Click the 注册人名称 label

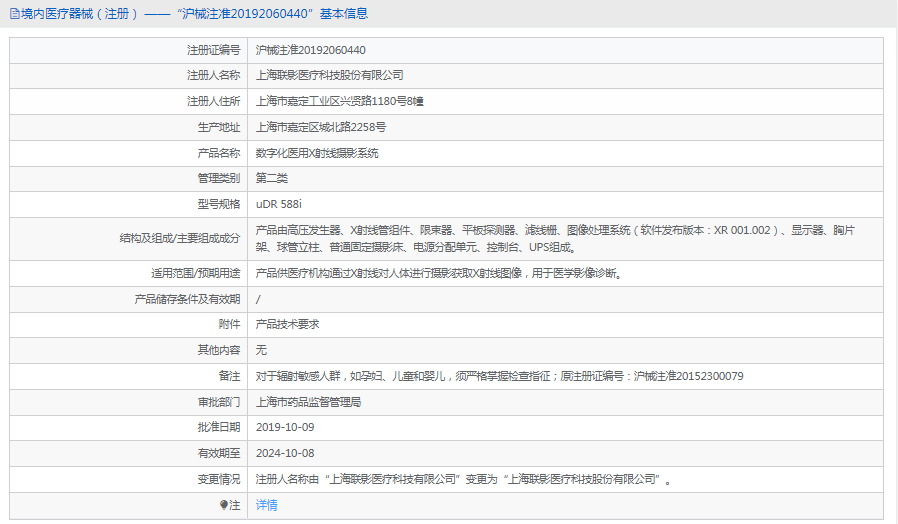(x=214, y=76)
